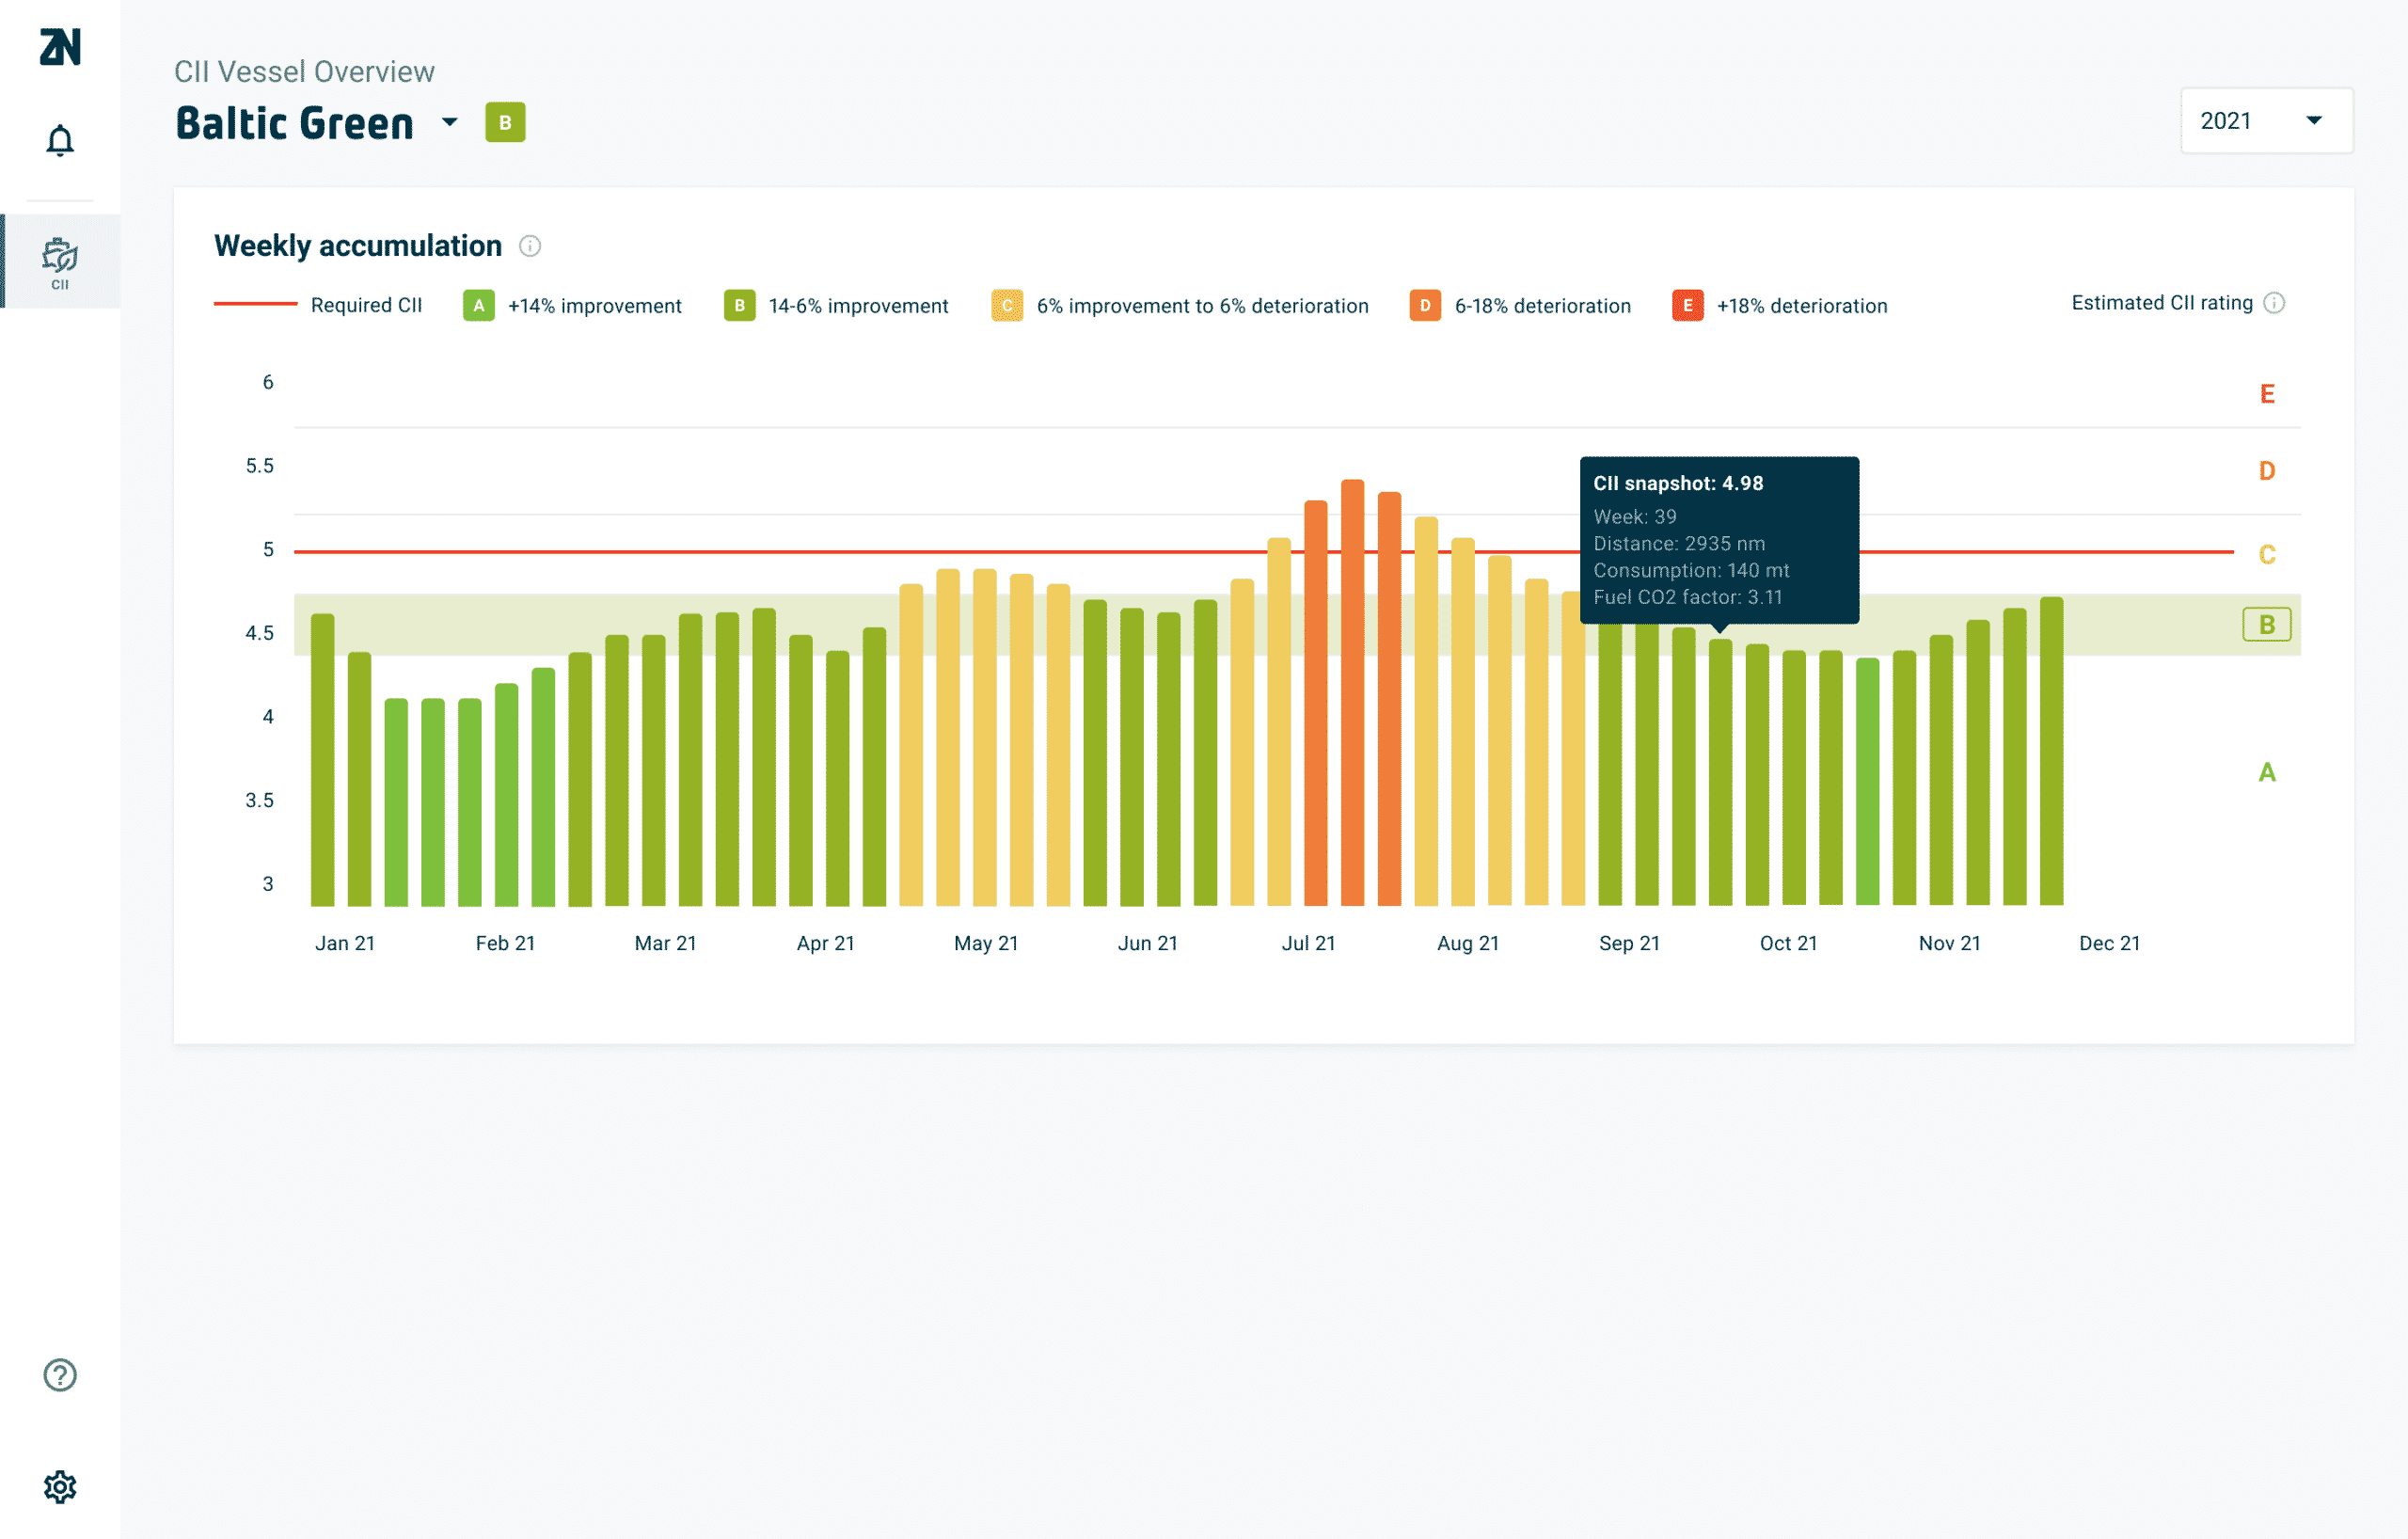Click the Apr 21 axis label
2408x1539 pixels.
pos(825,943)
